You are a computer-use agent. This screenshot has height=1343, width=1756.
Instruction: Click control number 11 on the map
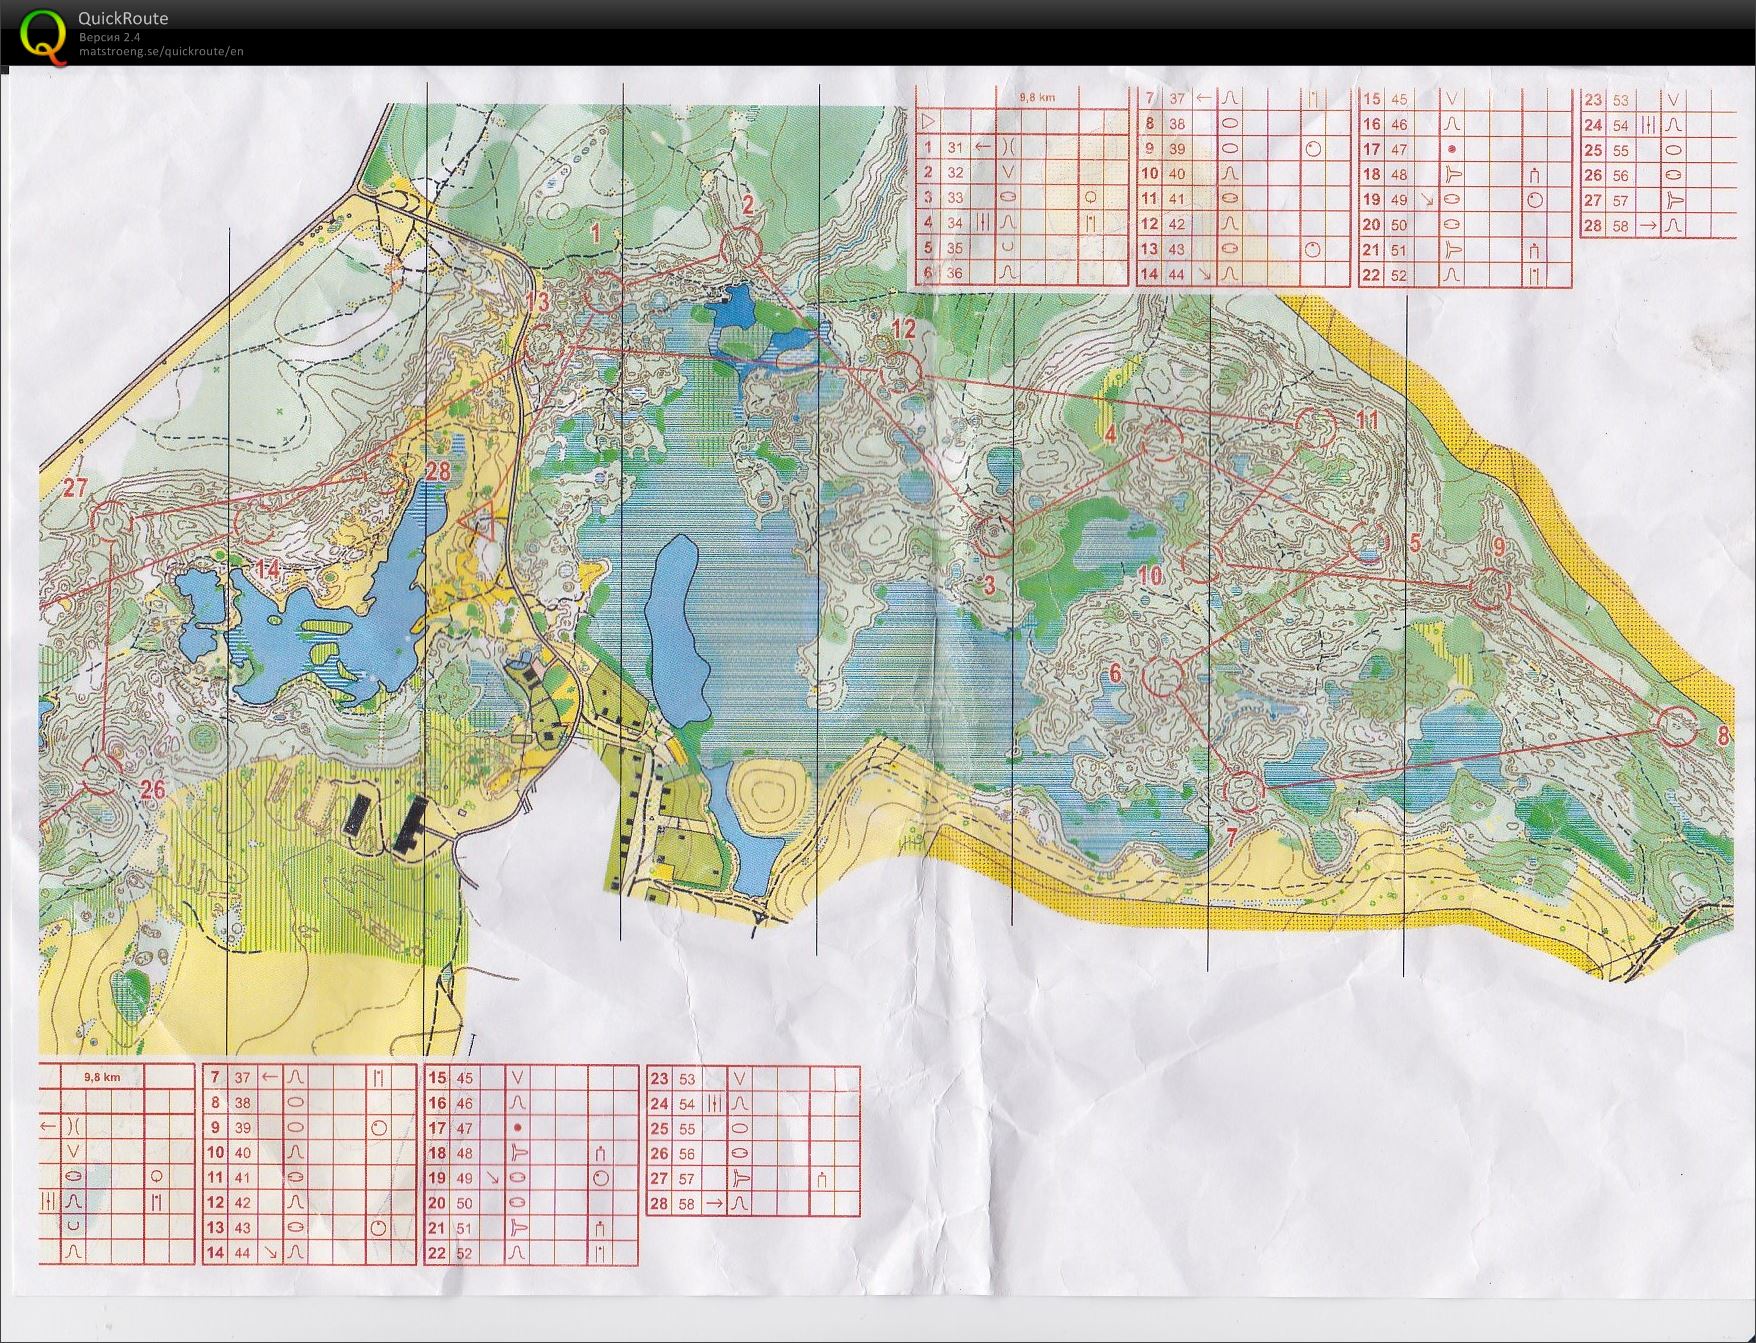pos(1367,419)
